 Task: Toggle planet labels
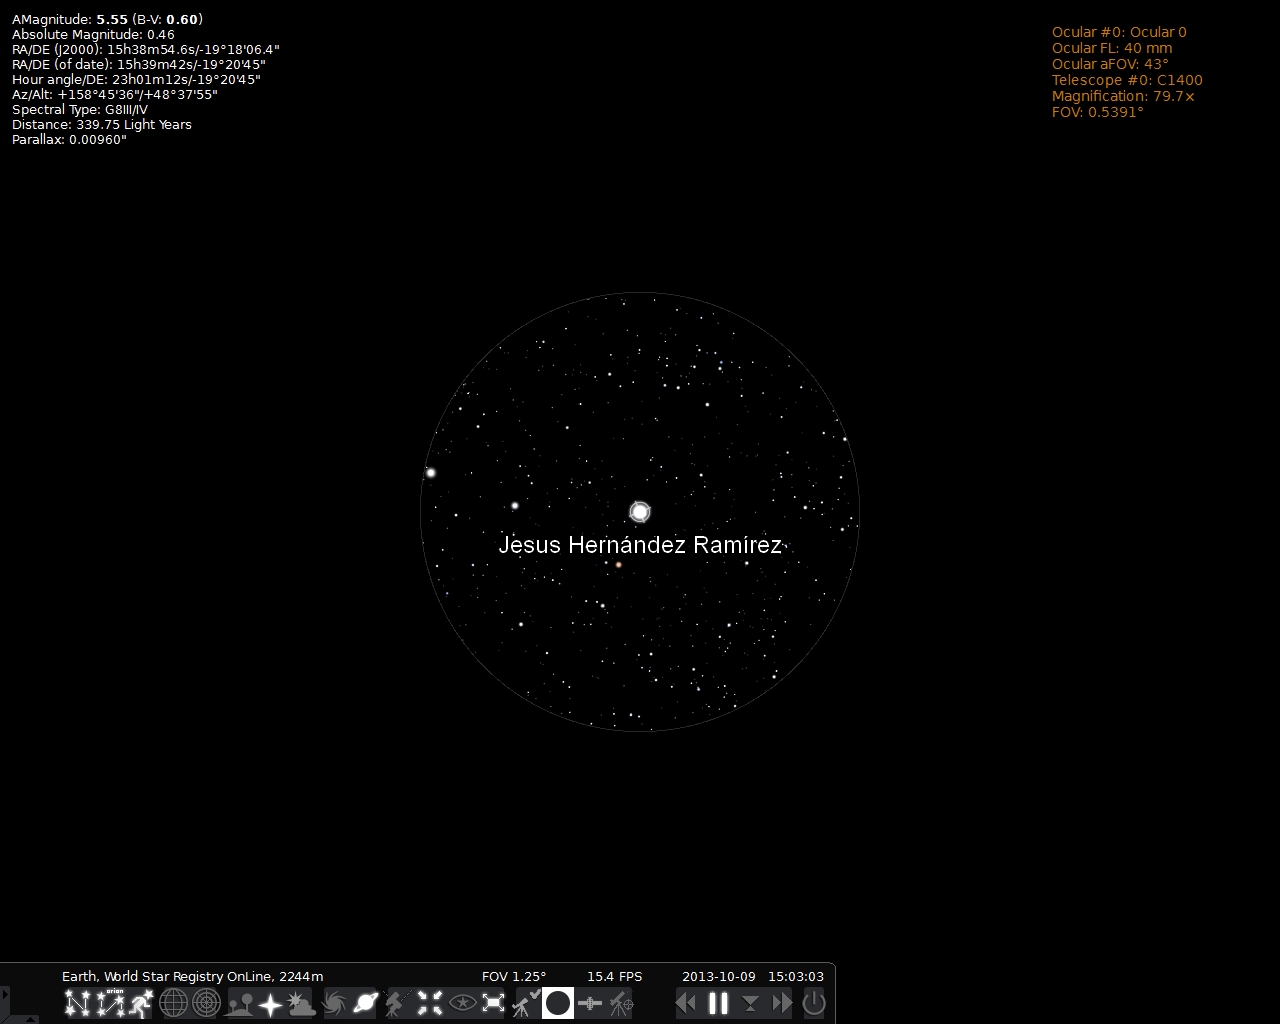(366, 1003)
